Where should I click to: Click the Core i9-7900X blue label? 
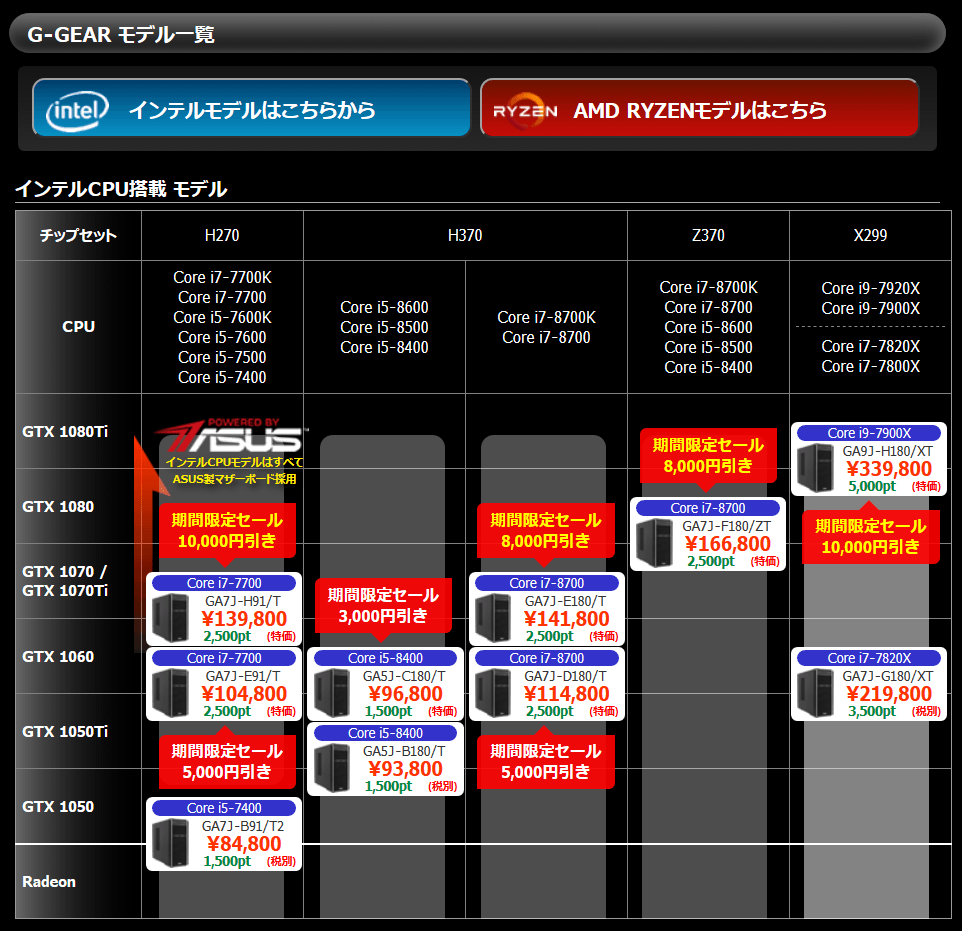click(x=869, y=433)
